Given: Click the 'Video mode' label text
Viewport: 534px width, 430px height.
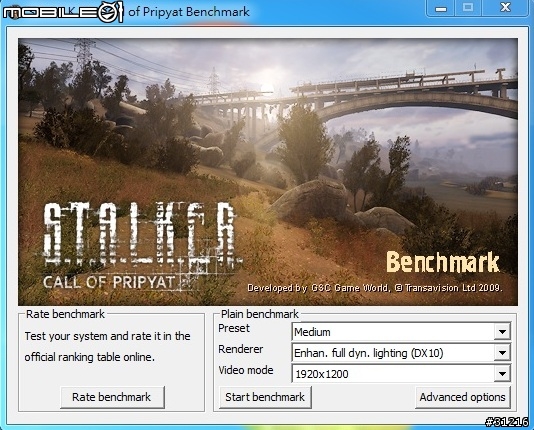Looking at the screenshot, I should (x=246, y=370).
